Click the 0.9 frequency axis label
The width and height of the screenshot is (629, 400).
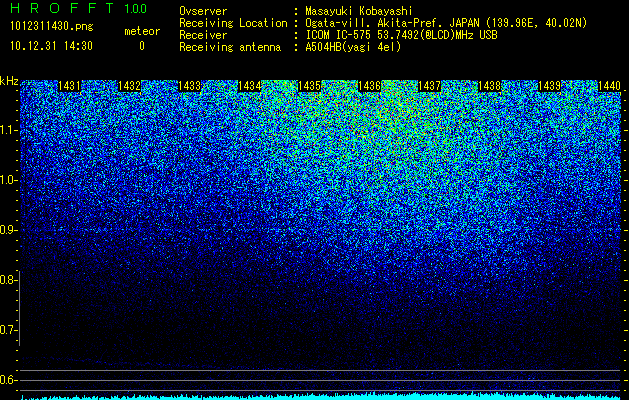pyautogui.click(x=8, y=230)
